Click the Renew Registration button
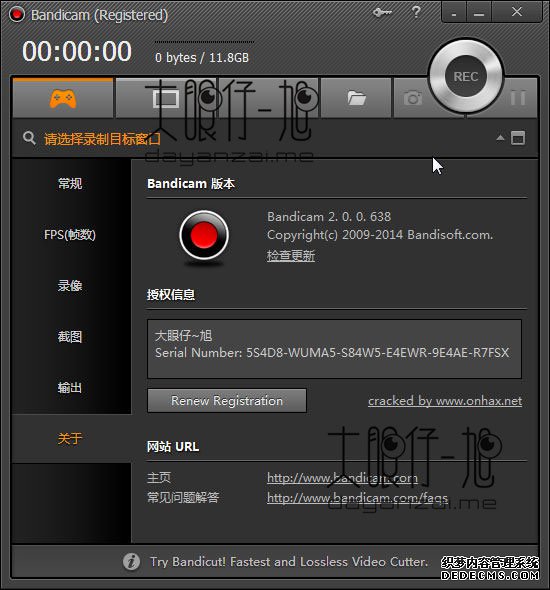Viewport: 550px width, 590px height. pyautogui.click(x=227, y=401)
